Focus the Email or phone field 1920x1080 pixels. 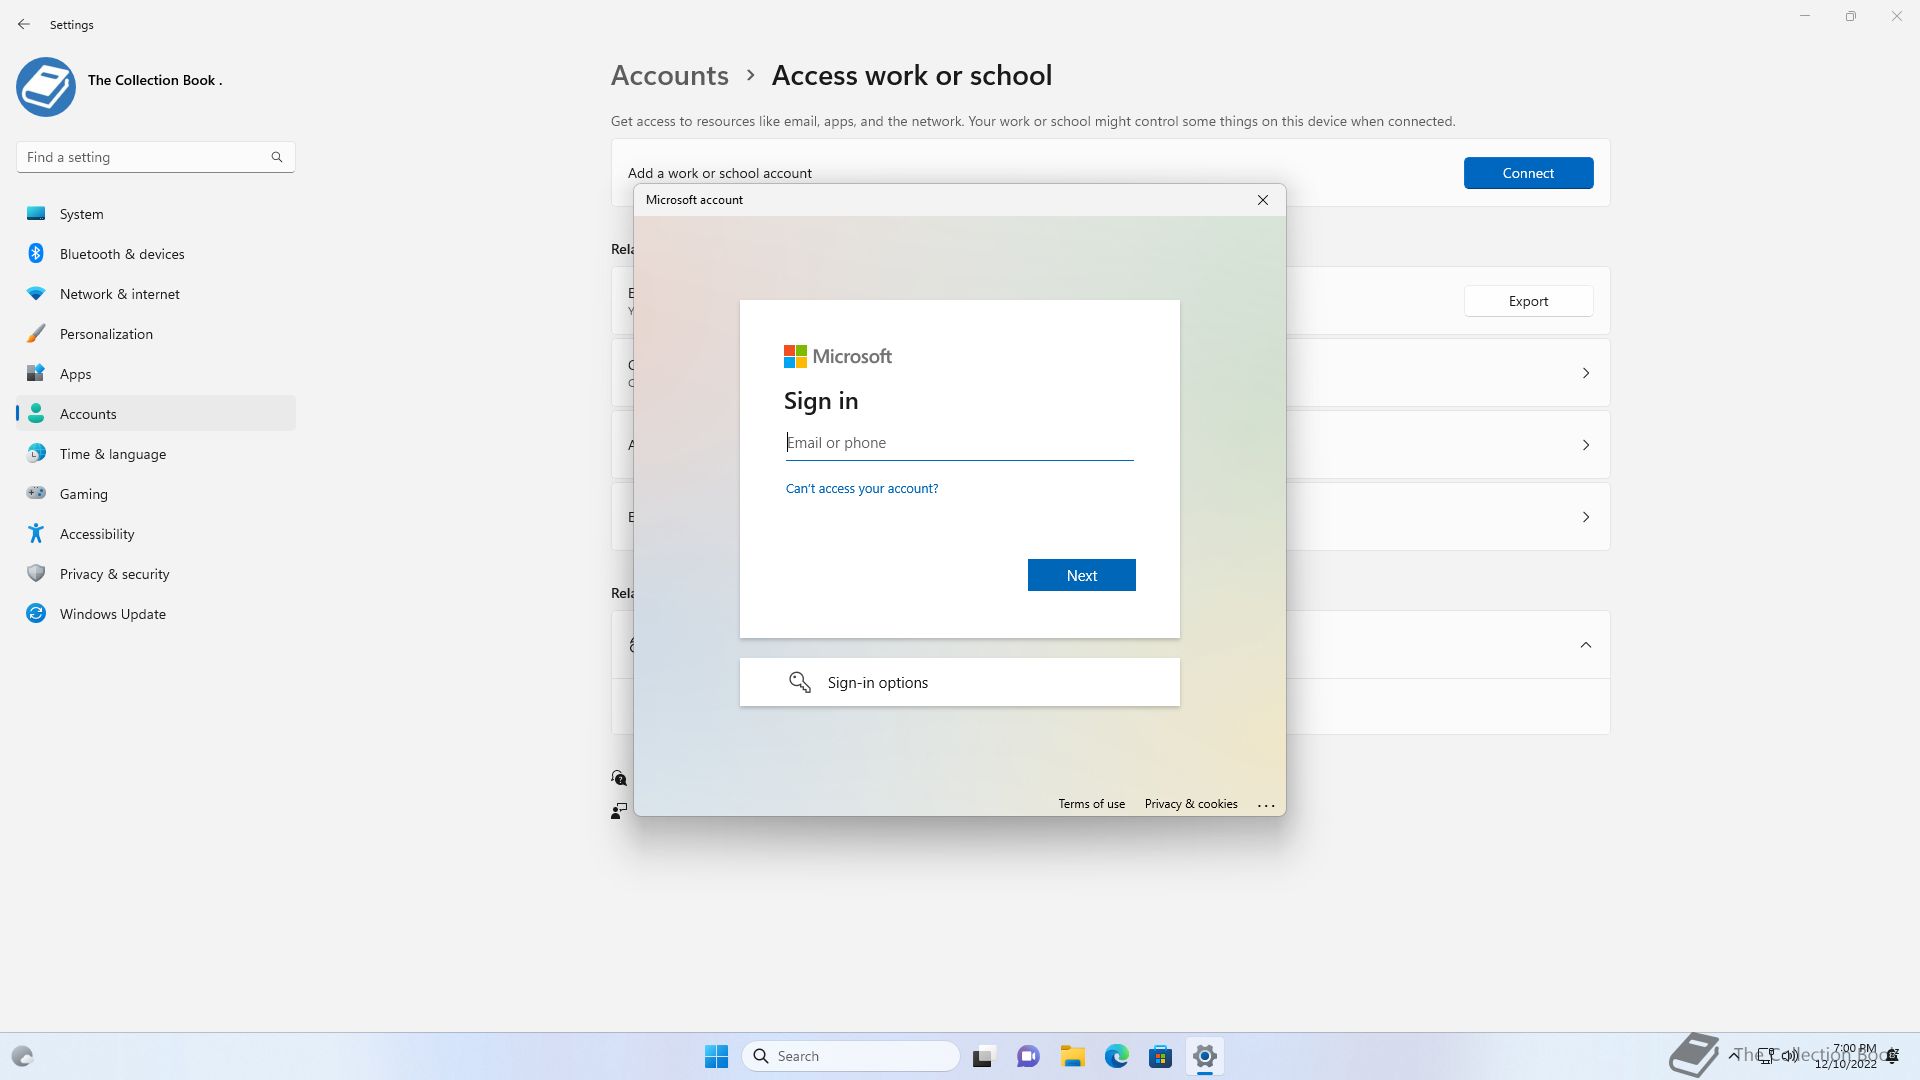point(959,443)
